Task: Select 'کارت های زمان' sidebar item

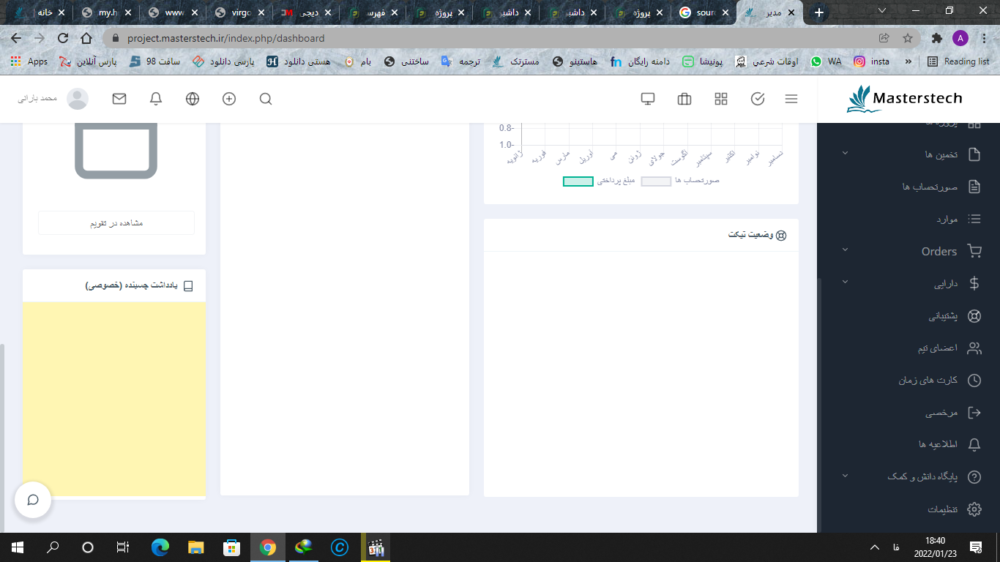Action: tap(930, 380)
